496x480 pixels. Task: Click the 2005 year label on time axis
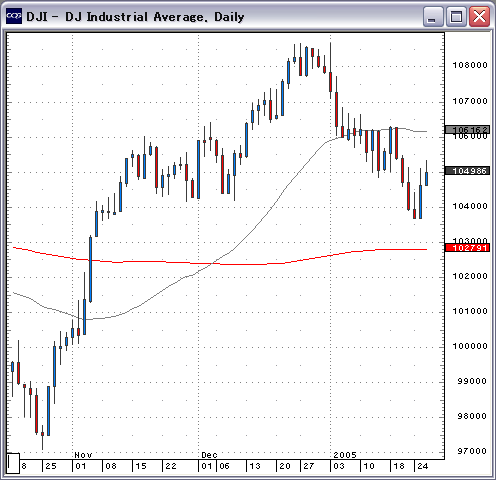[x=345, y=455]
